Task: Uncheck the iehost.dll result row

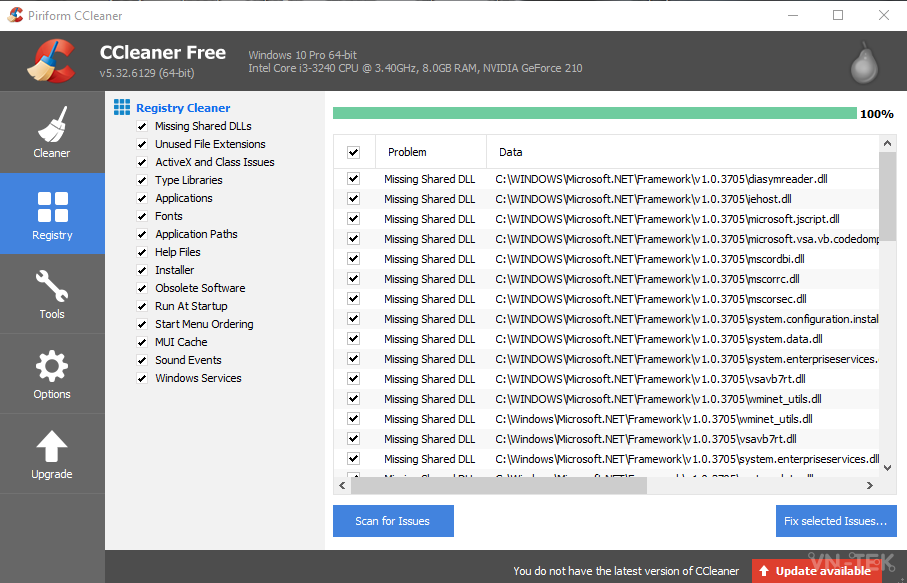Action: coord(353,199)
